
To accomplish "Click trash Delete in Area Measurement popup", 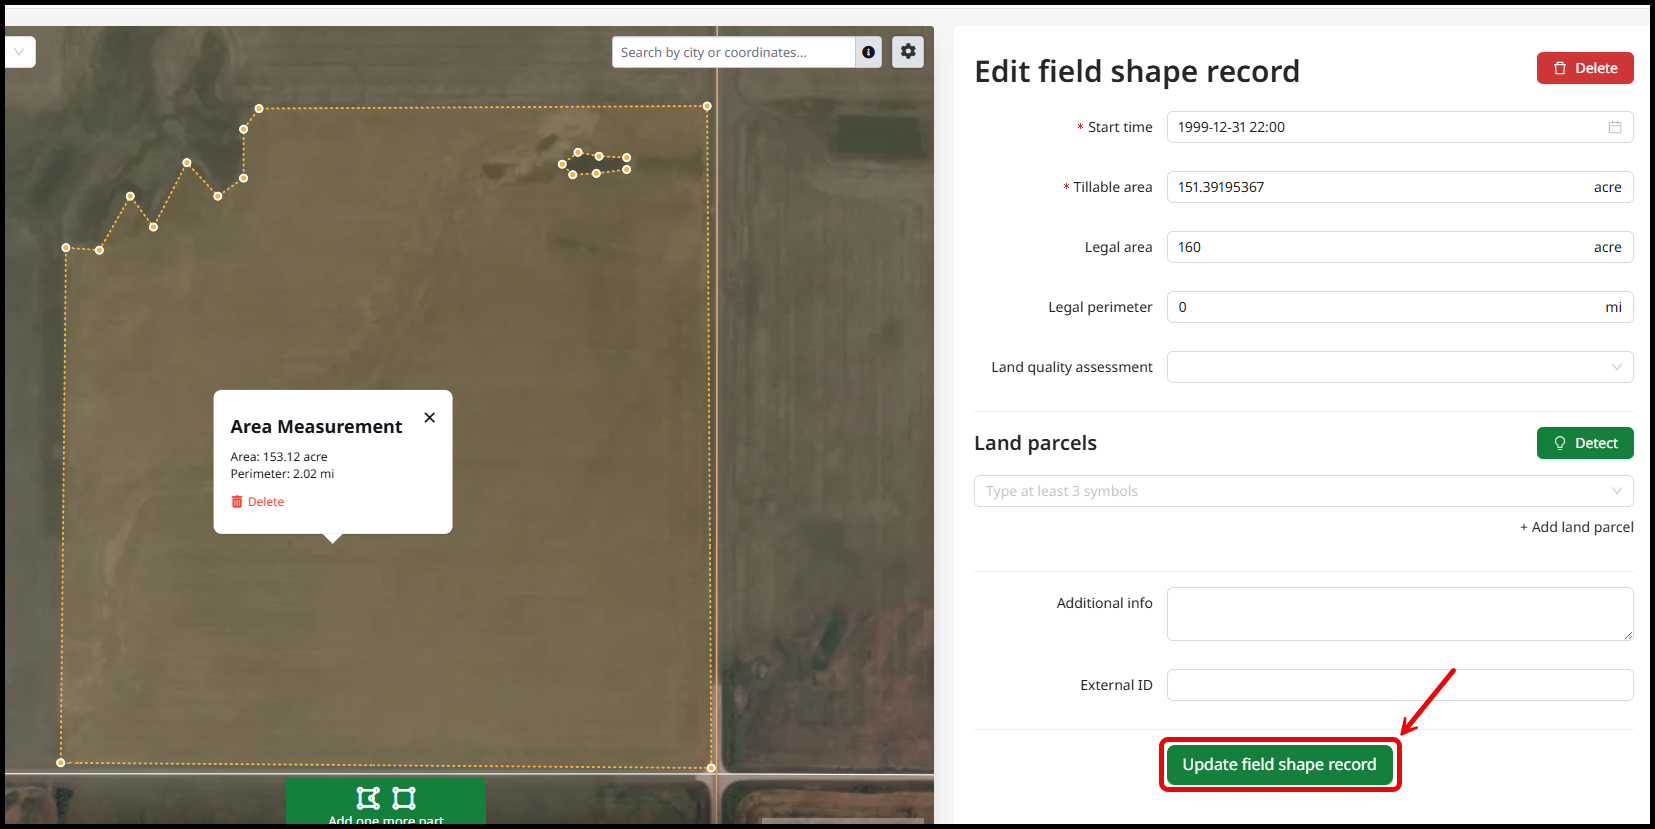I will click(258, 502).
